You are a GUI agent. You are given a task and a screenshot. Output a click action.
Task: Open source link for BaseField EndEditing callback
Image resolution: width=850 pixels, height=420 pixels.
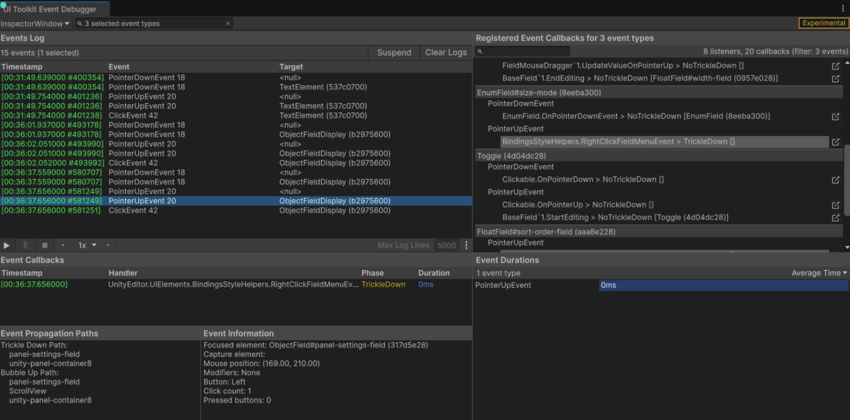pos(836,78)
